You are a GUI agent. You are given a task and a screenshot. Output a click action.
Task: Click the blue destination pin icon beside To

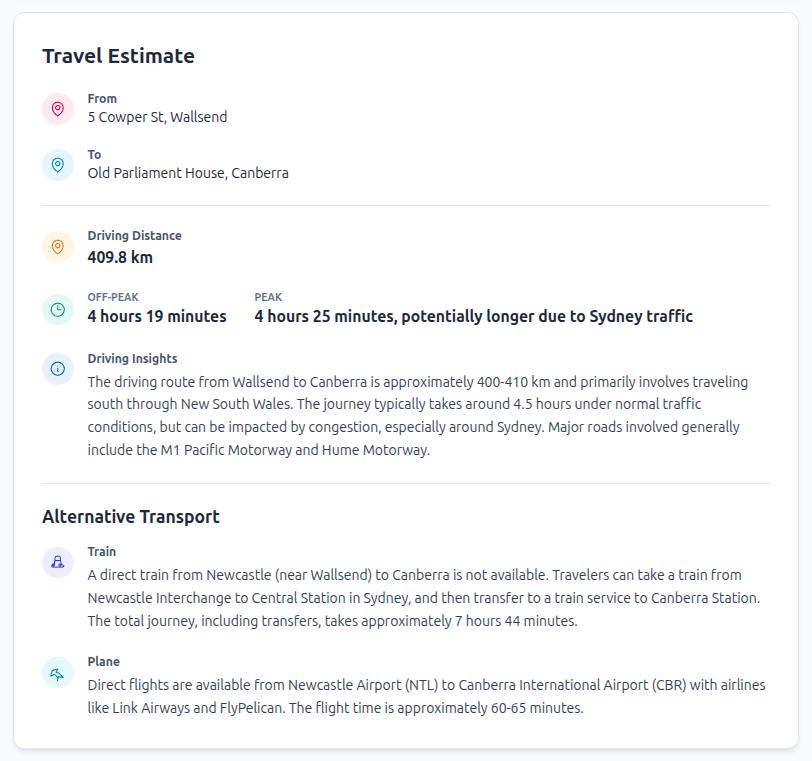(x=58, y=165)
